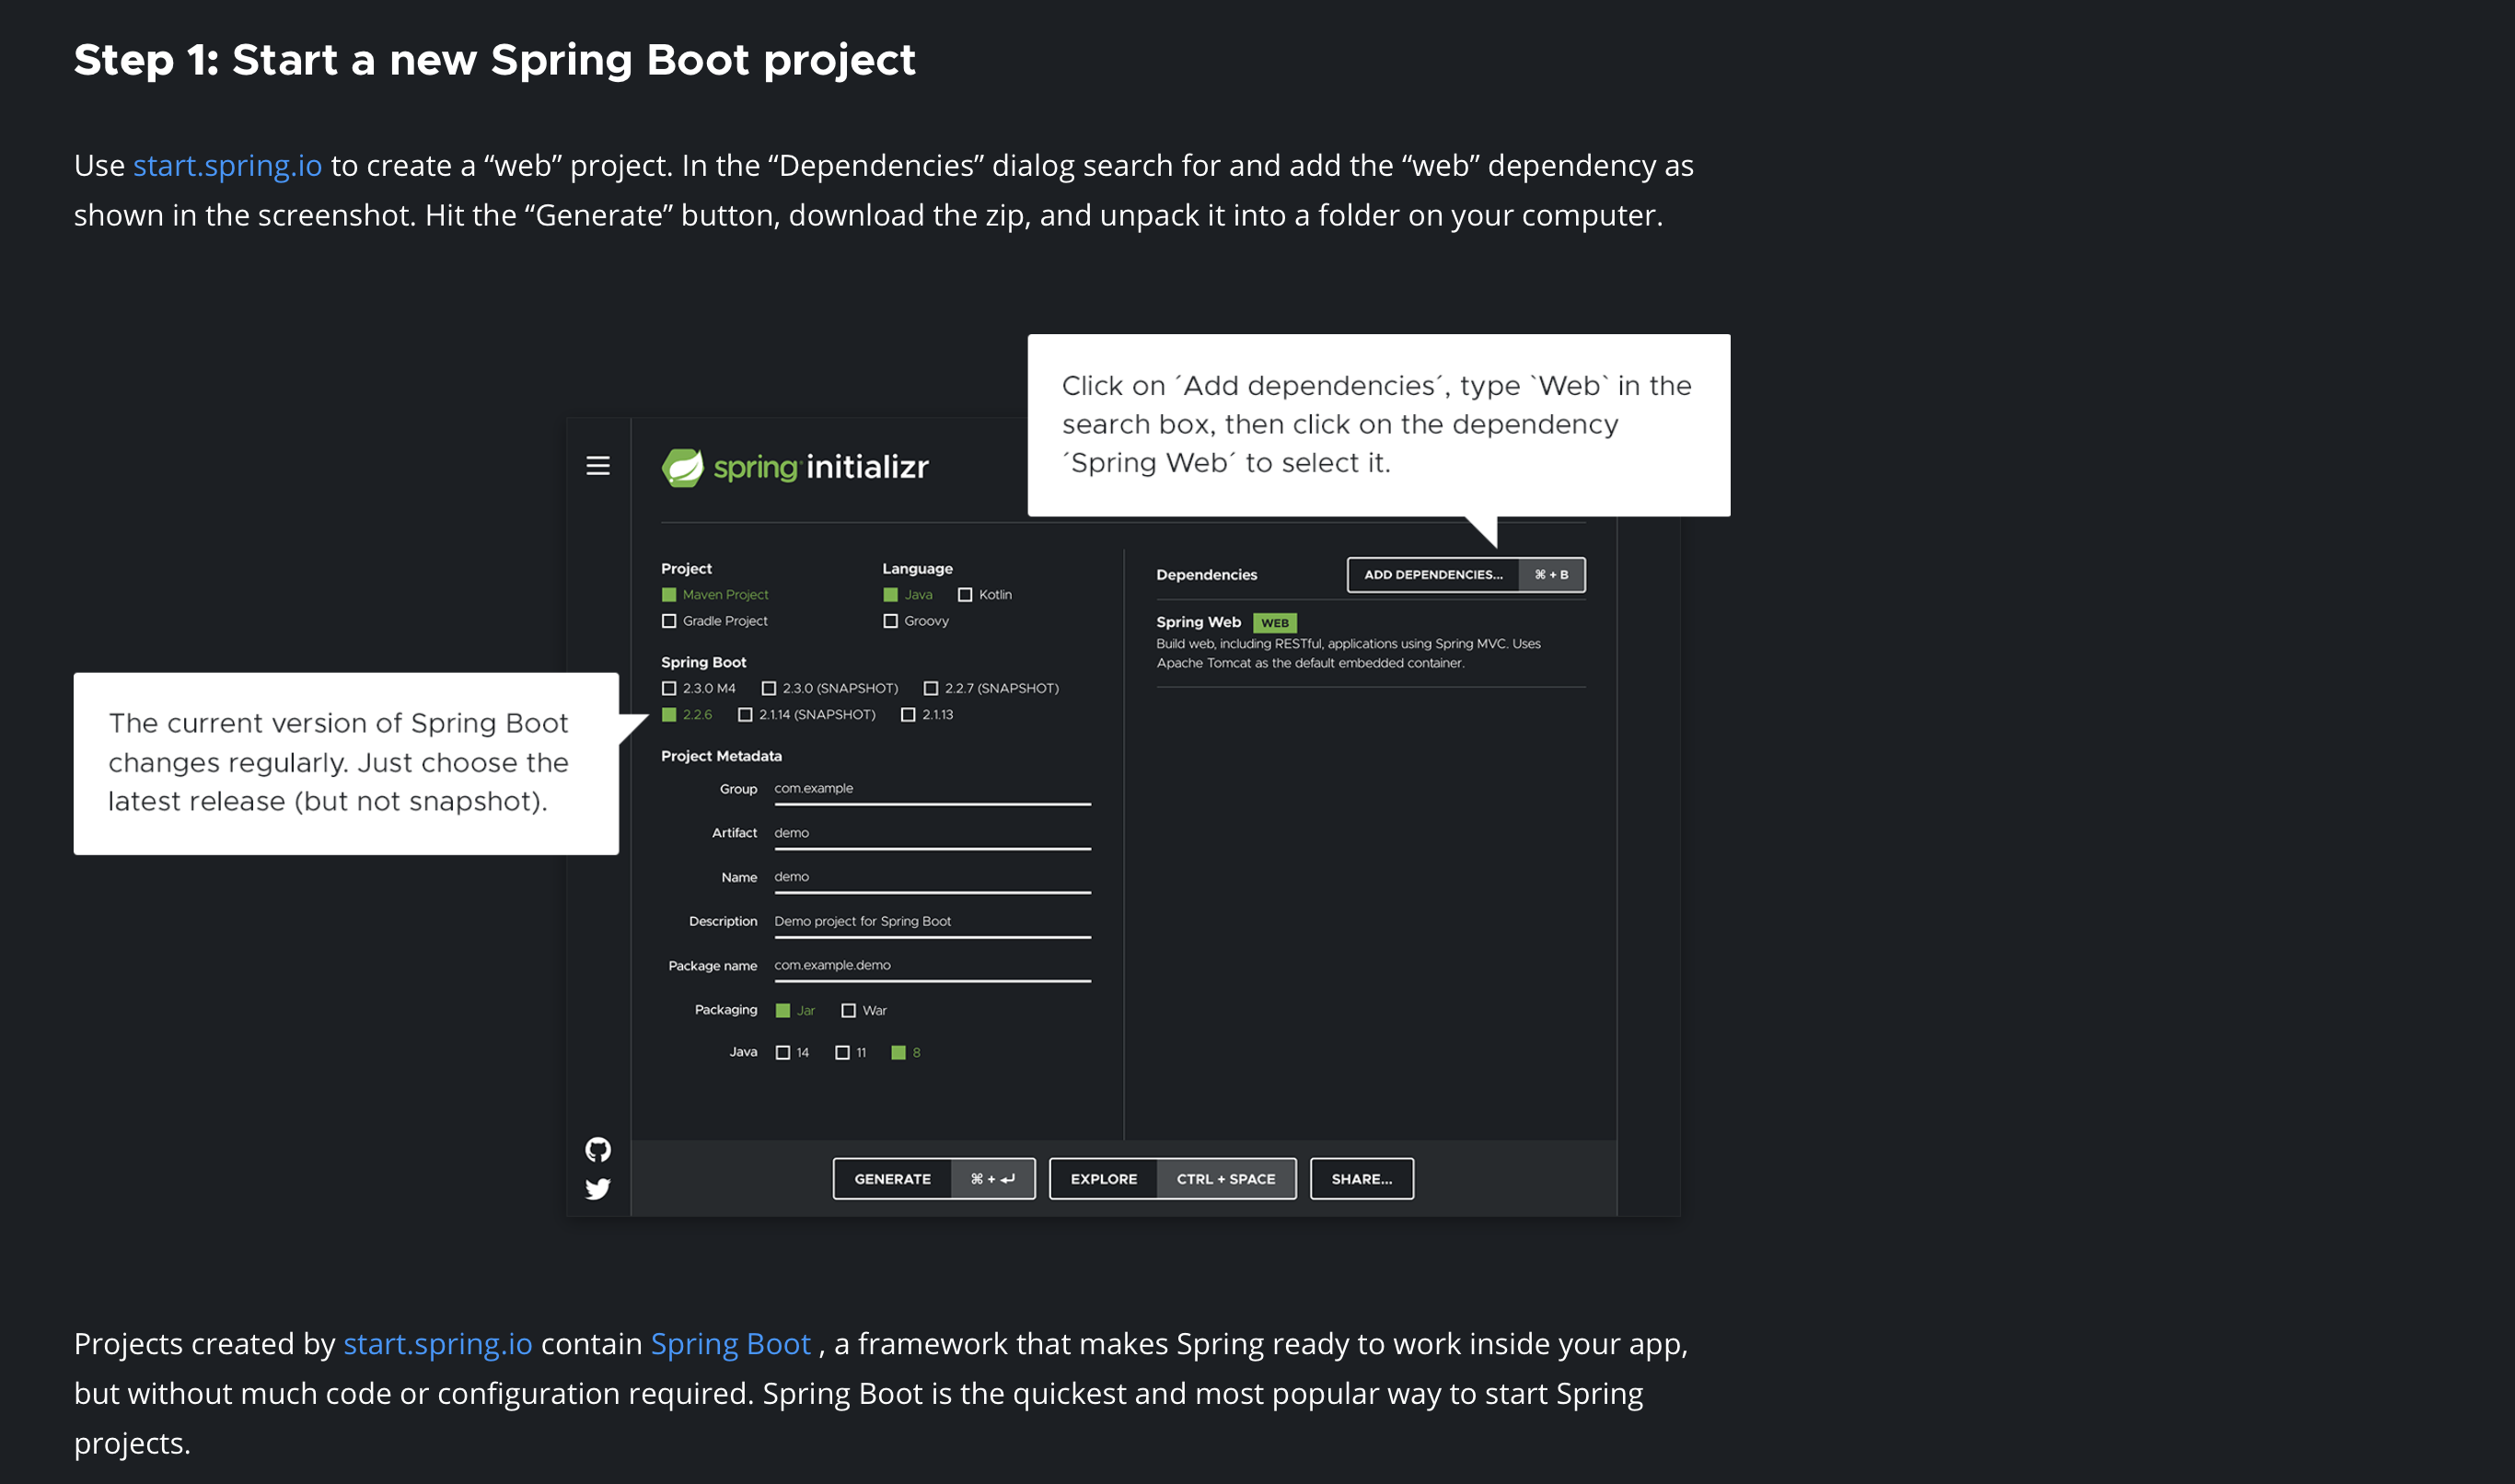Click the GitHub icon in sidebar
This screenshot has width=2515, height=1484.
(598, 1150)
